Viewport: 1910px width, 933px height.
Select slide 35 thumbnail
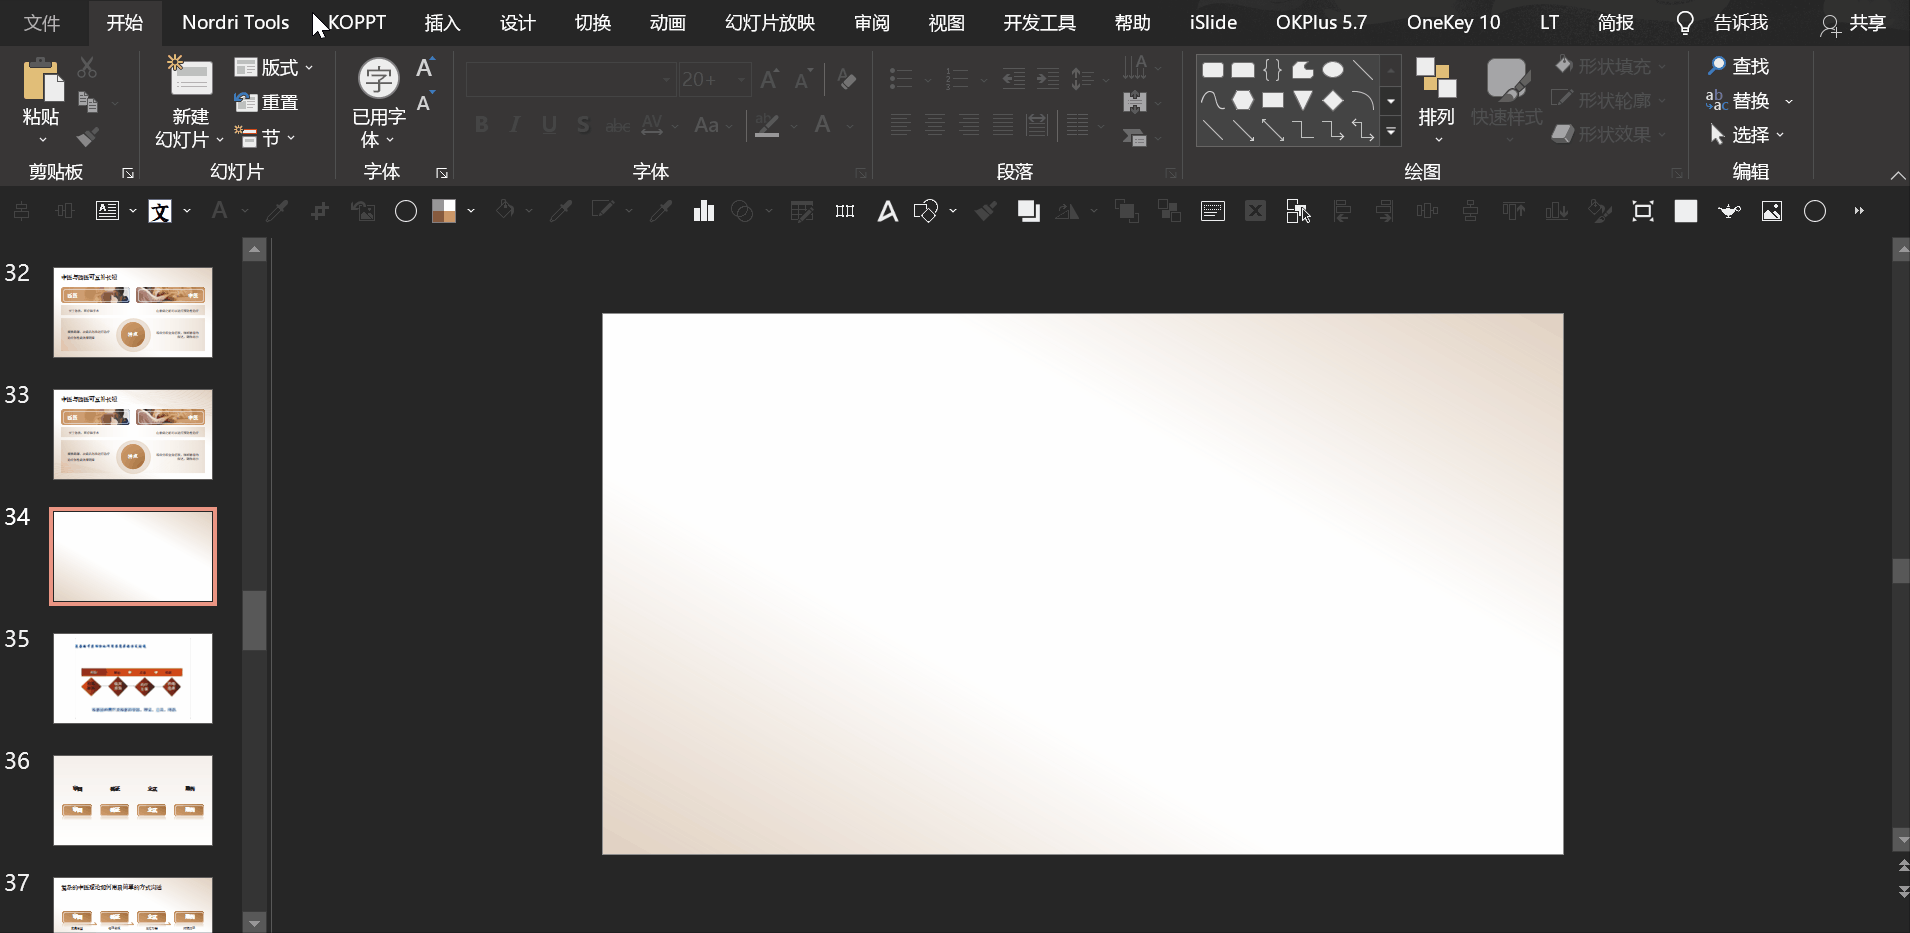[x=133, y=678]
